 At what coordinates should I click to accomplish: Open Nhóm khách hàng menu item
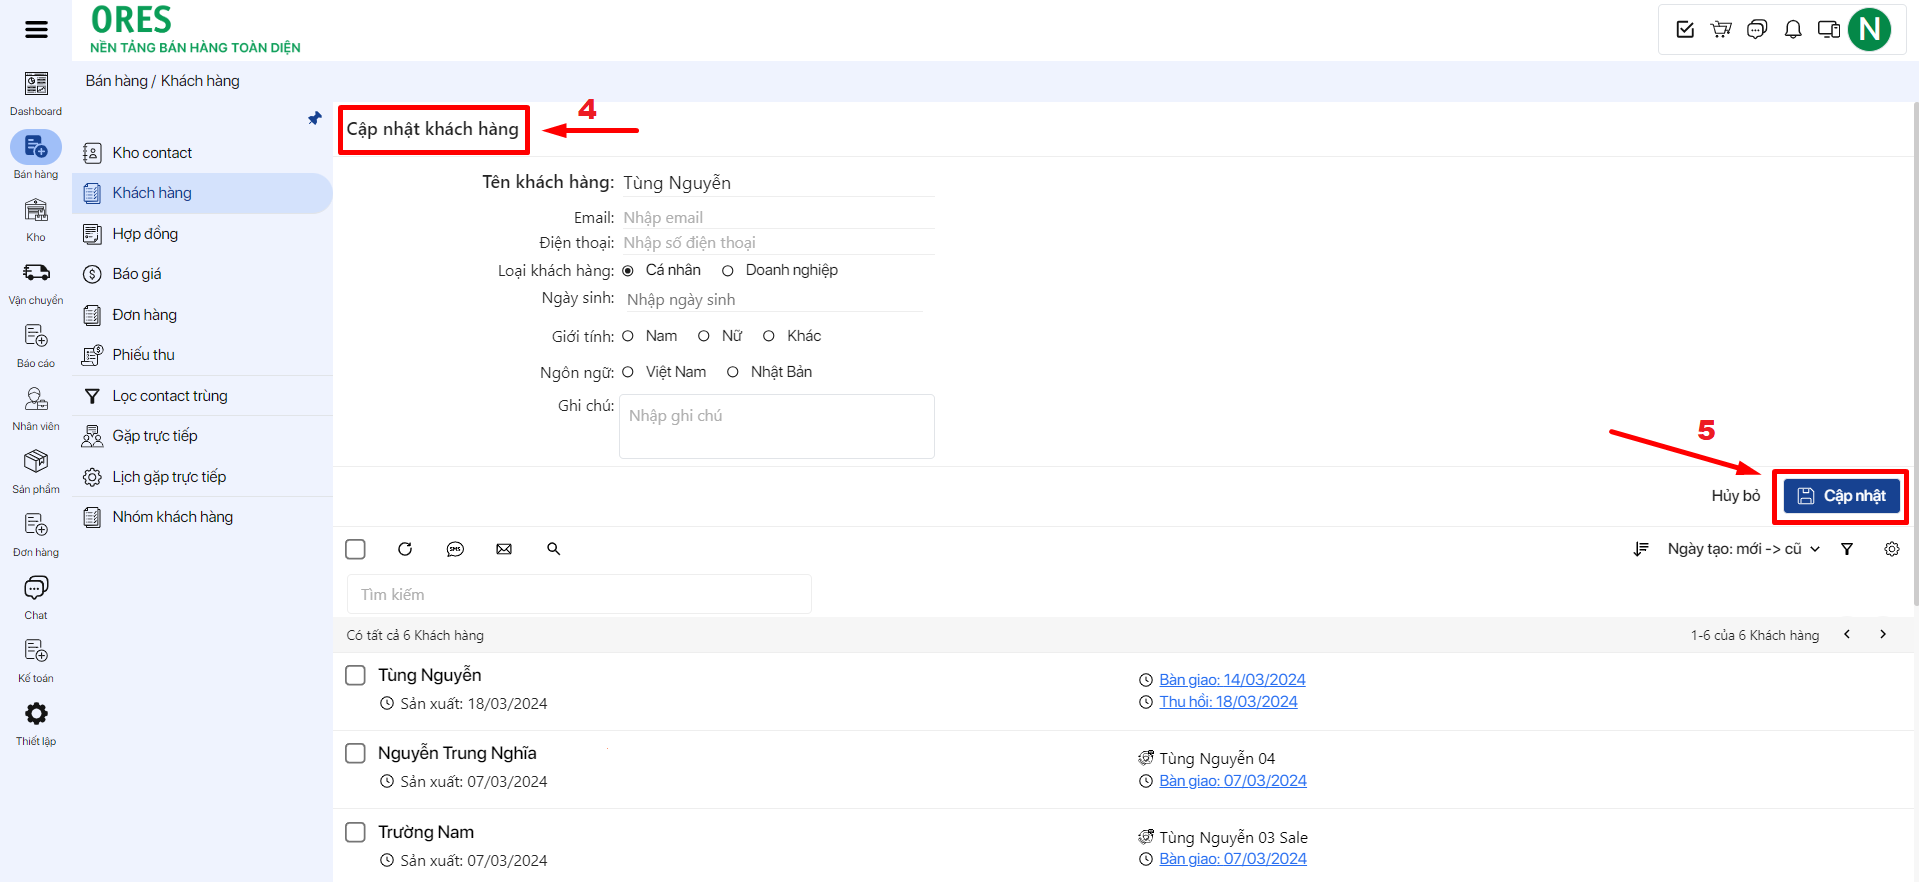pos(172,517)
